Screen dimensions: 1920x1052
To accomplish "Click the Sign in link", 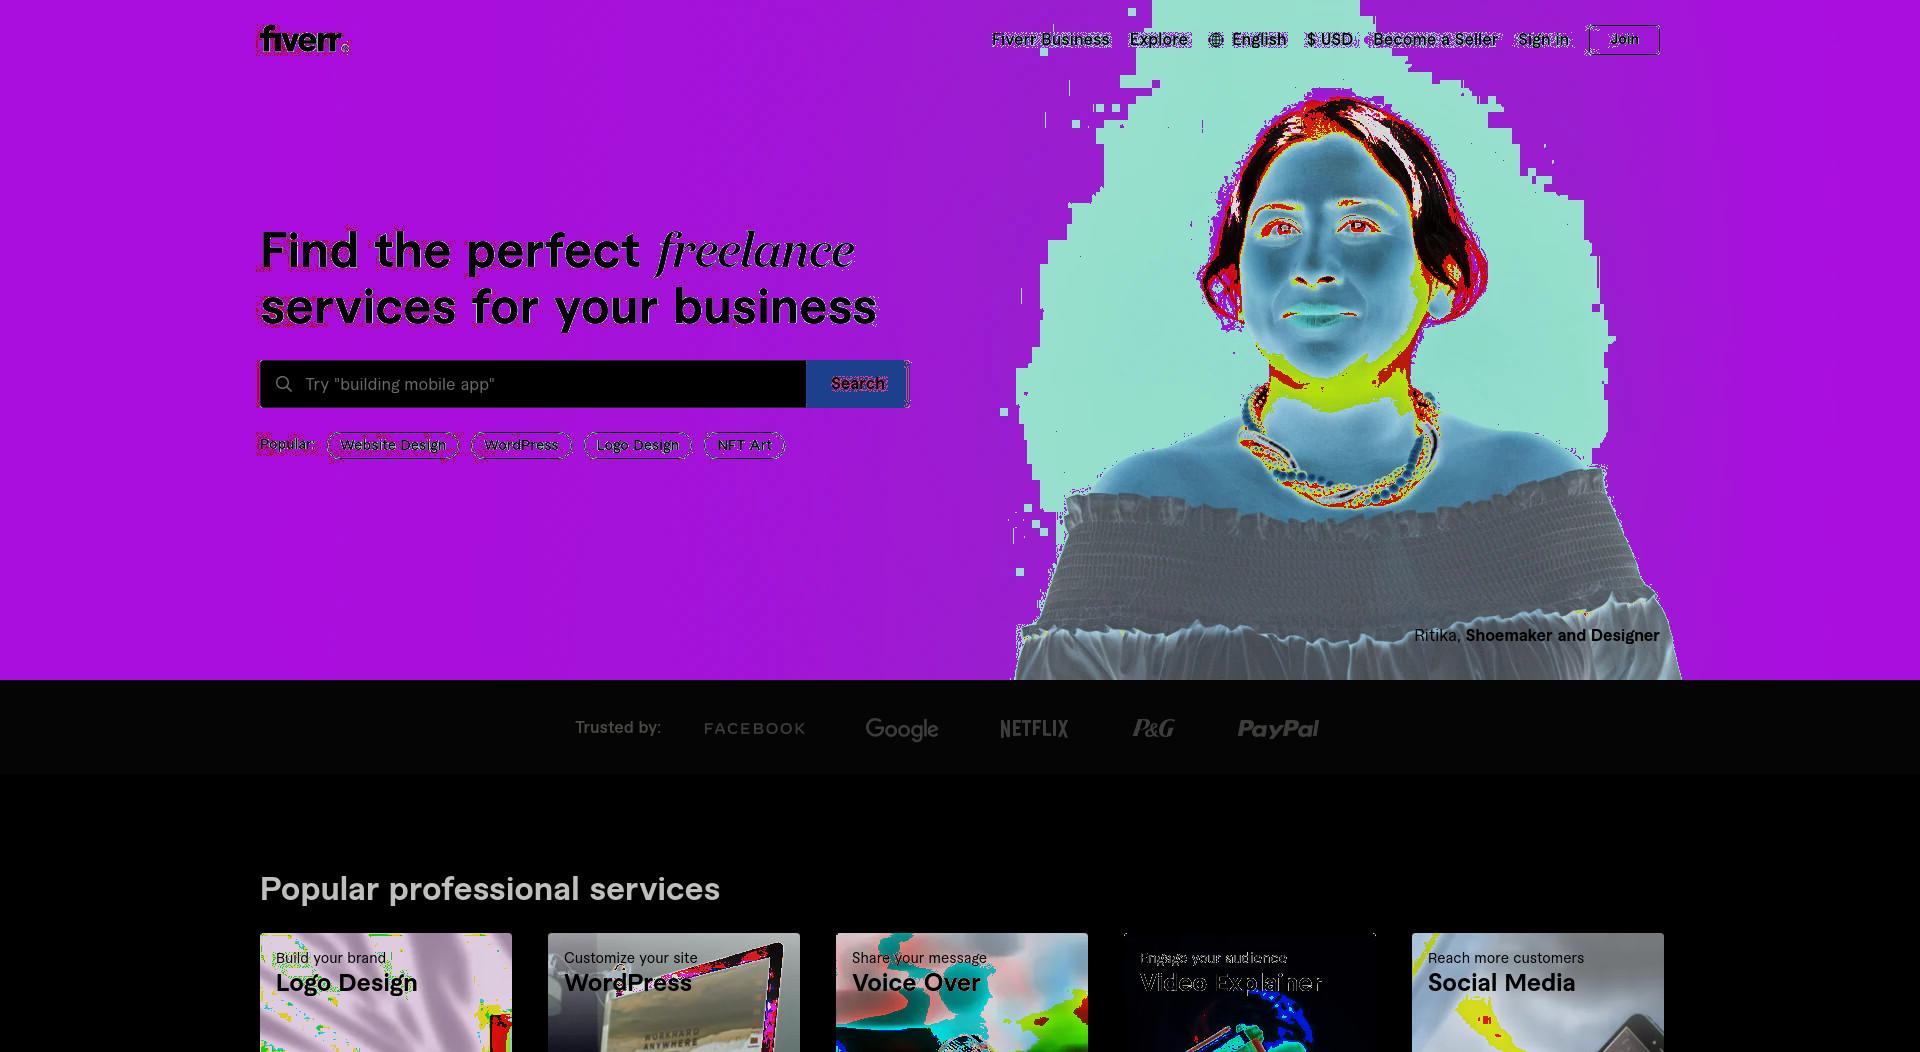I will (x=1544, y=40).
